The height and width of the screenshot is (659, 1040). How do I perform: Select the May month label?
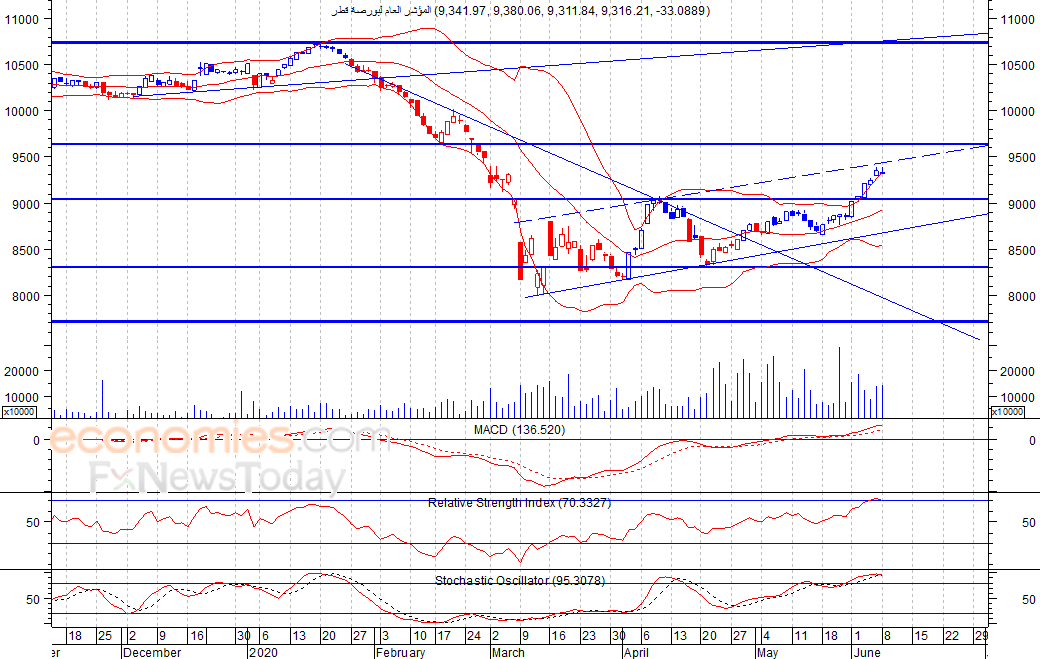tap(767, 652)
